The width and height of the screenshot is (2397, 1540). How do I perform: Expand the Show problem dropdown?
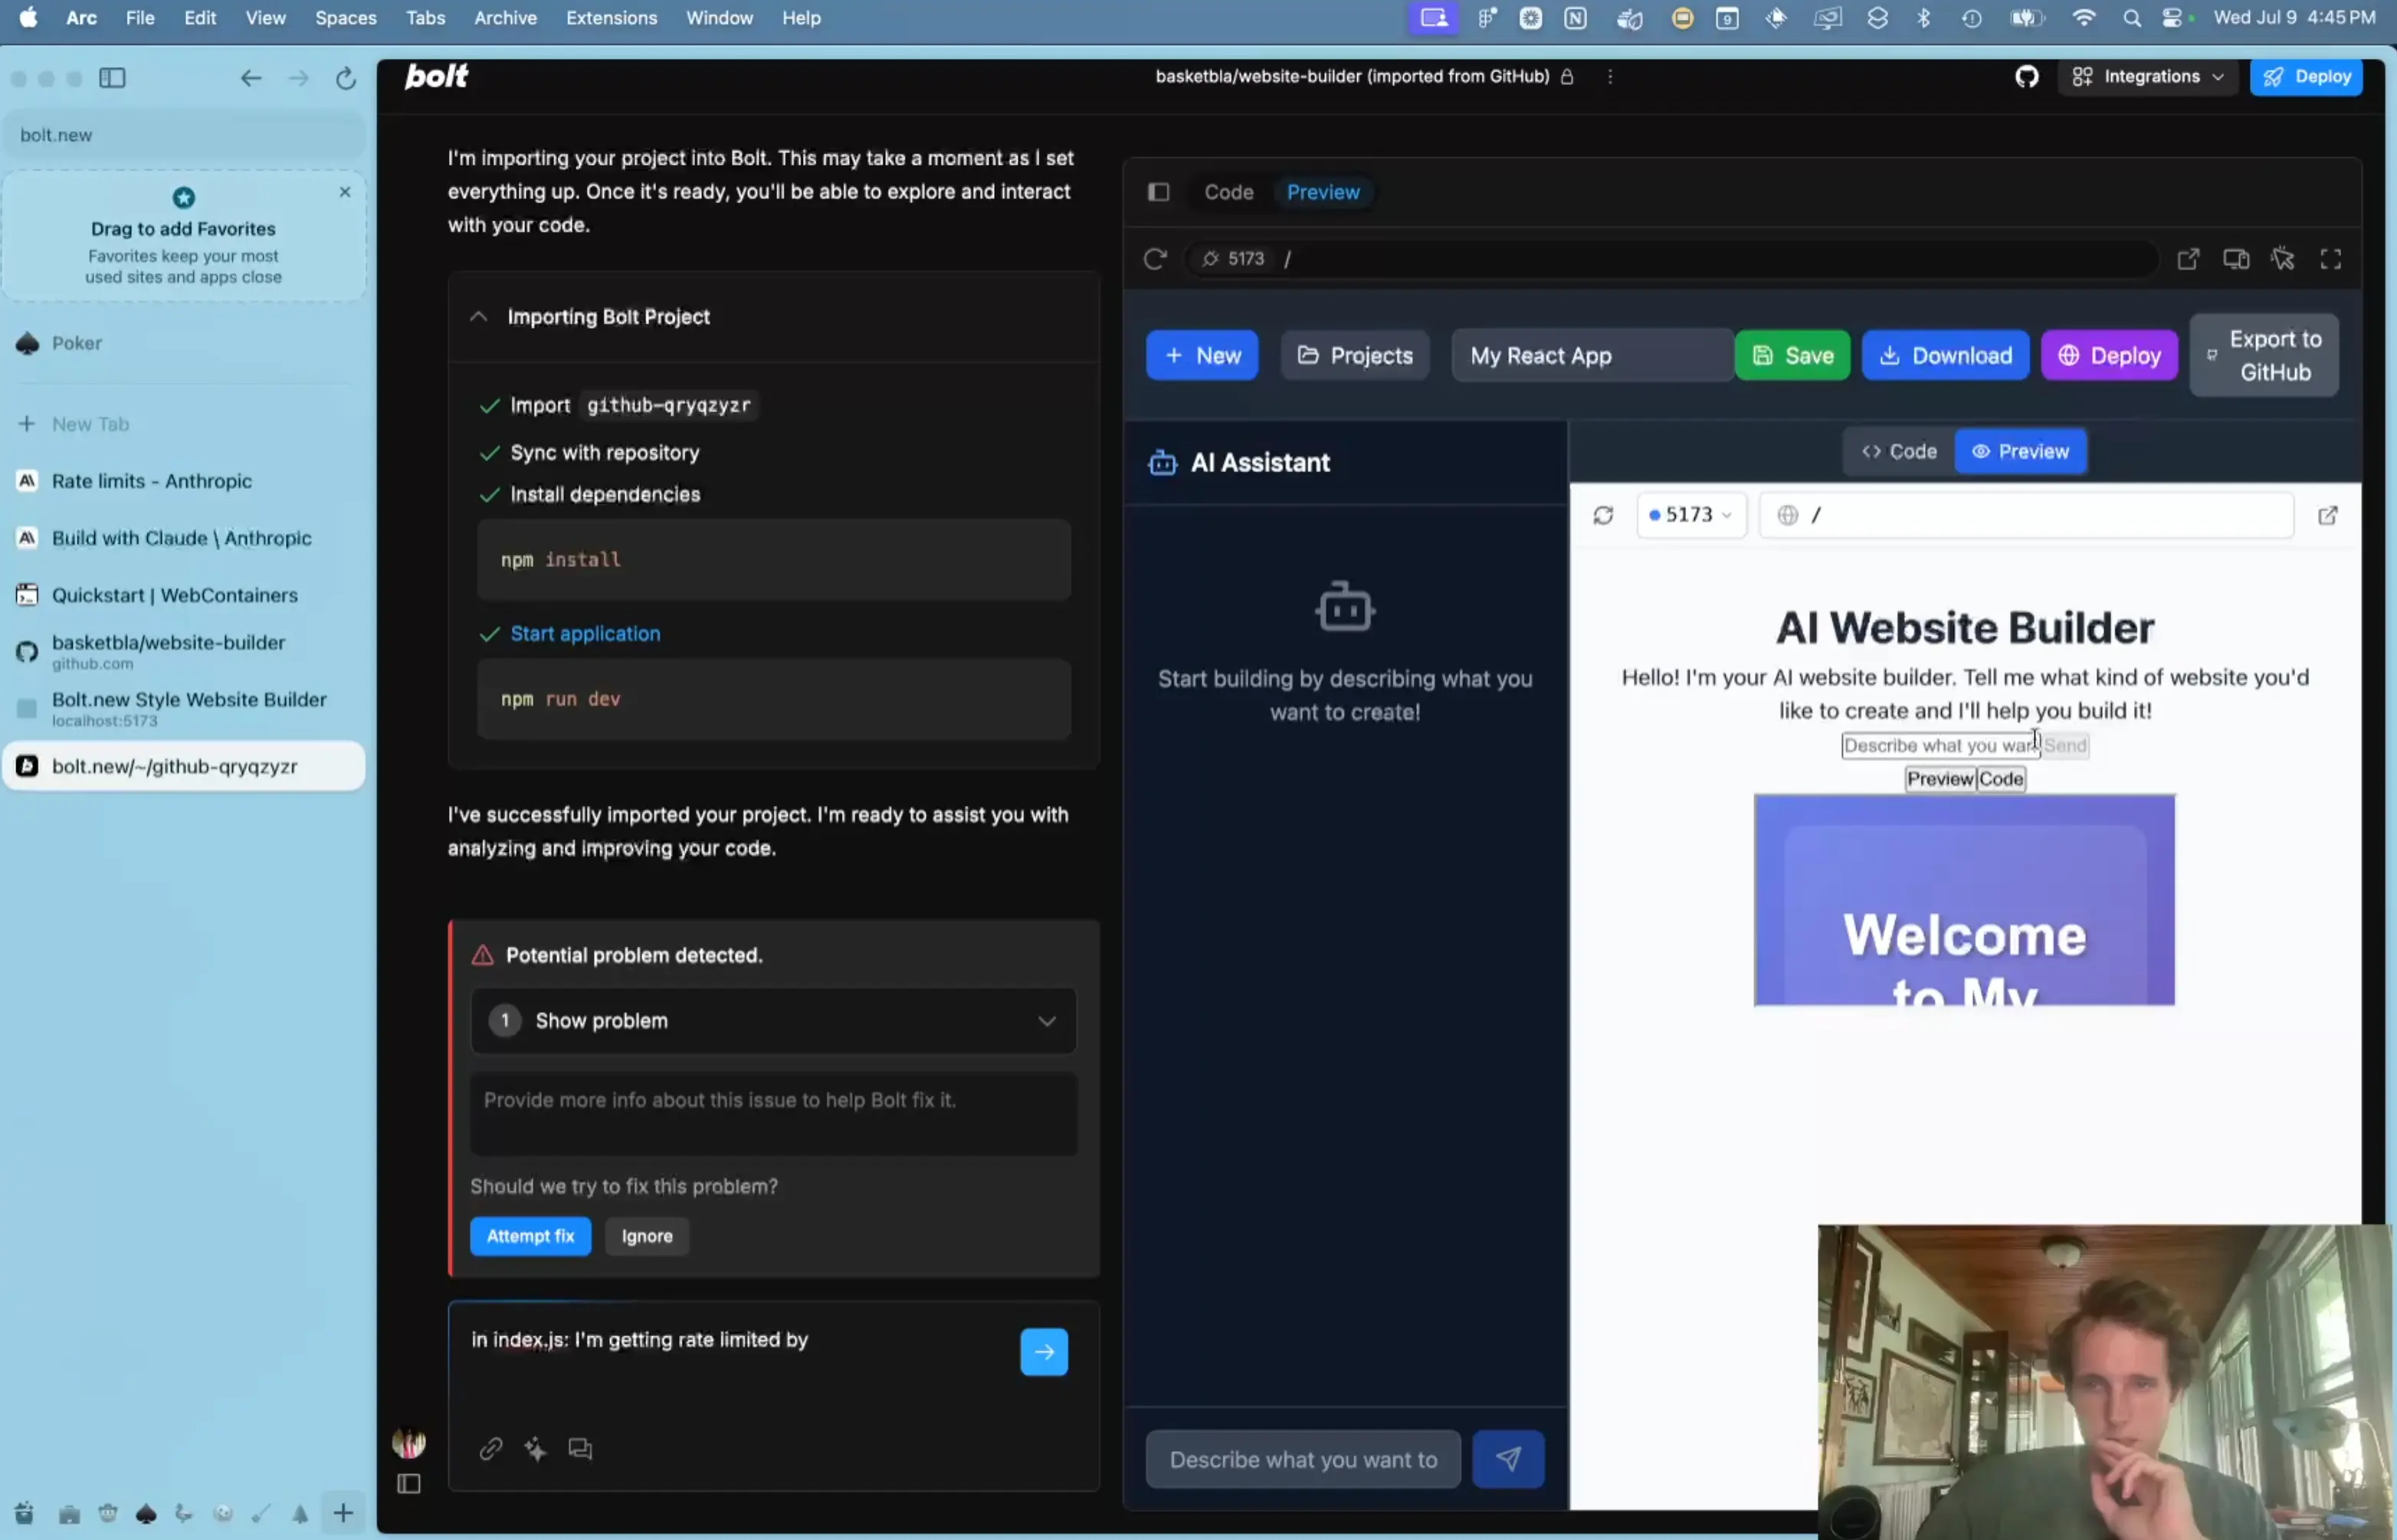pos(773,1020)
